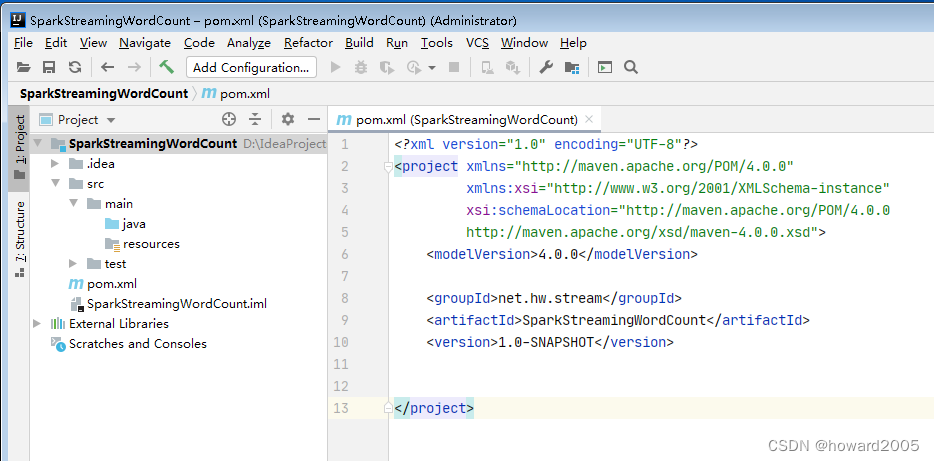Open the Window menu
This screenshot has width=934, height=461.
pos(524,43)
